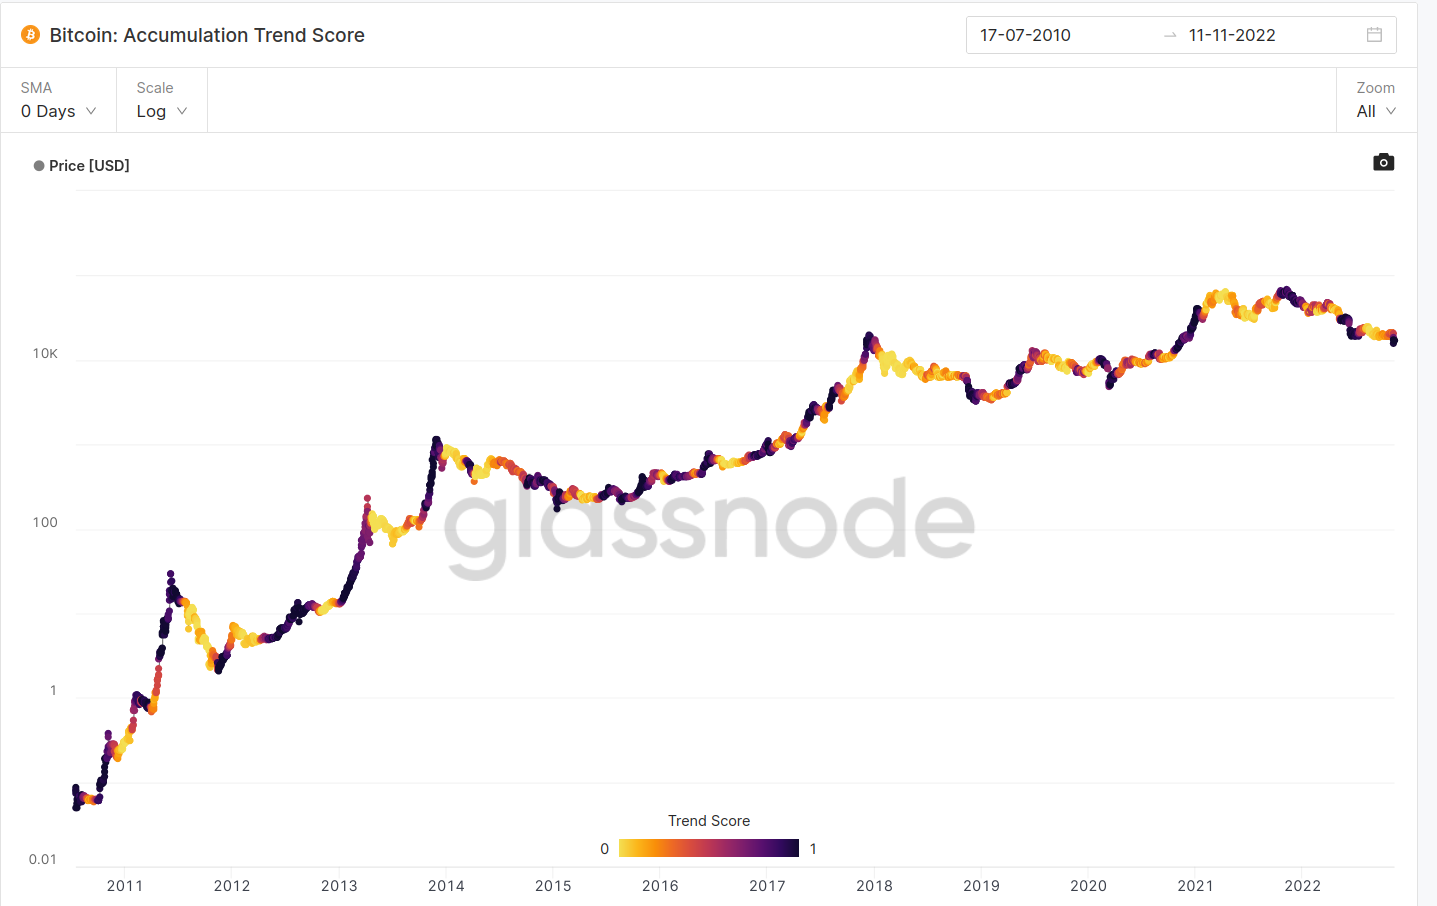1437x906 pixels.
Task: Edit the start date 17-07-2010 field
Action: click(x=1025, y=35)
